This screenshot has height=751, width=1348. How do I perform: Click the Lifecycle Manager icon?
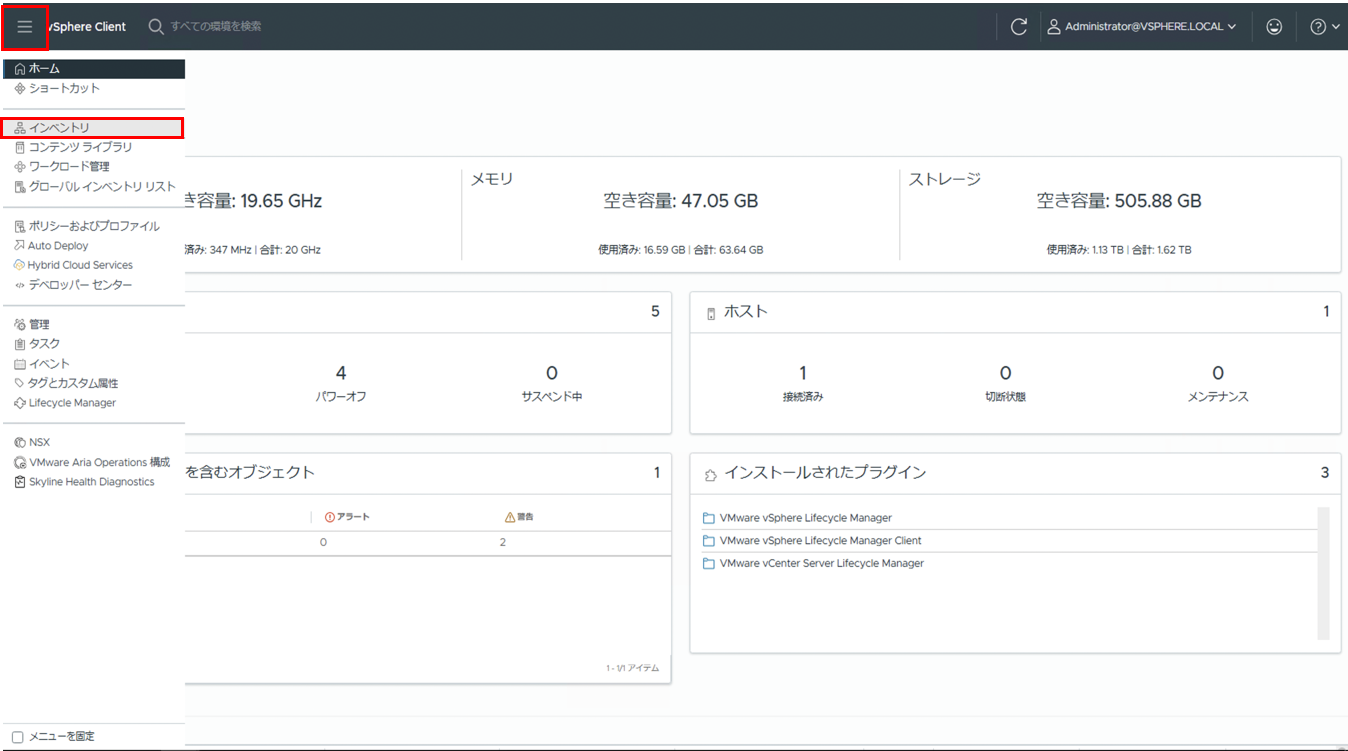pyautogui.click(x=20, y=403)
